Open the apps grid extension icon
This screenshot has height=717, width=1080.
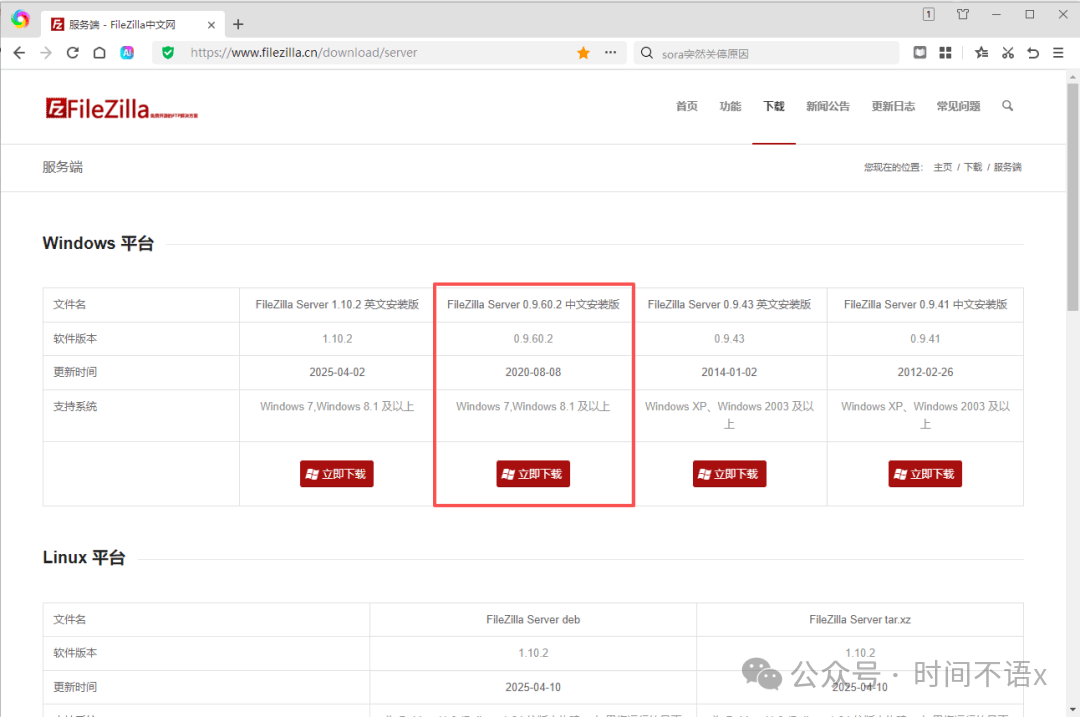tap(945, 53)
